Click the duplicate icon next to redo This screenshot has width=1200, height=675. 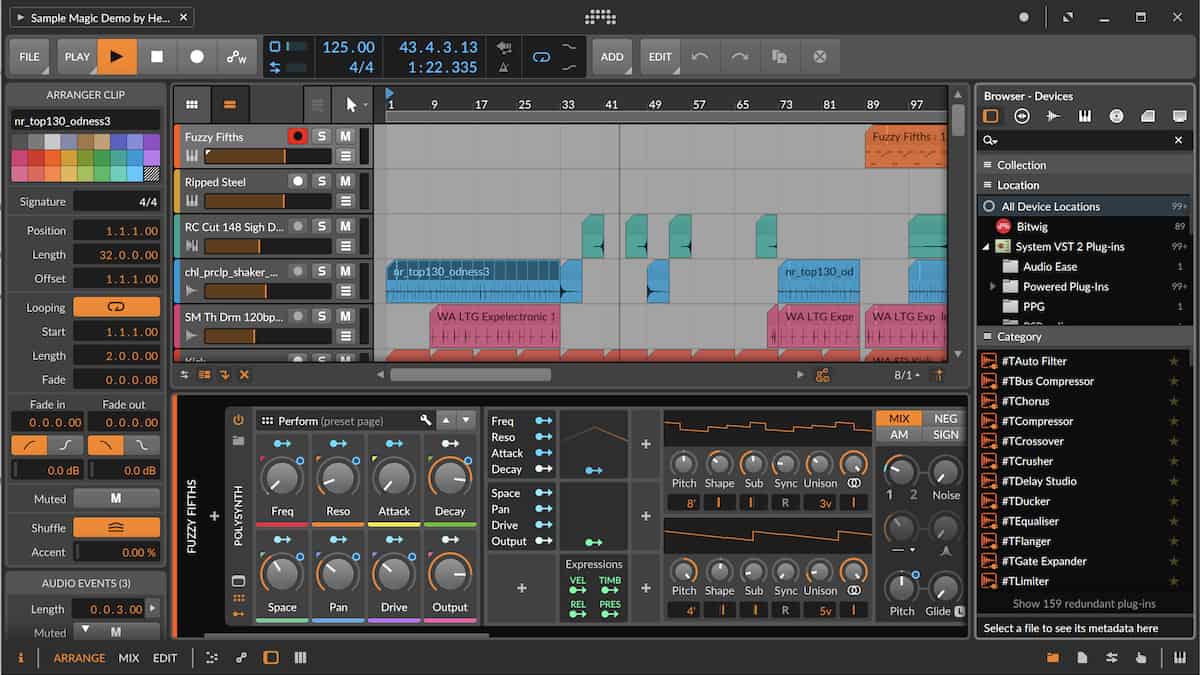(x=780, y=57)
